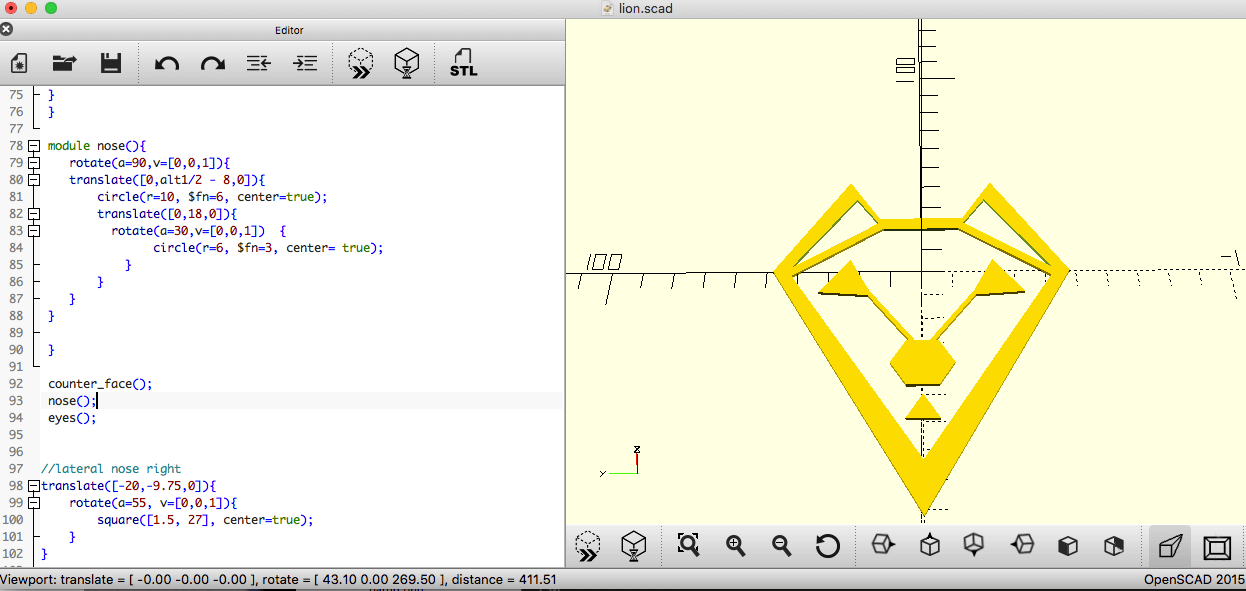1246x591 pixels.
Task: Create a new file with the New icon
Action: (18, 63)
